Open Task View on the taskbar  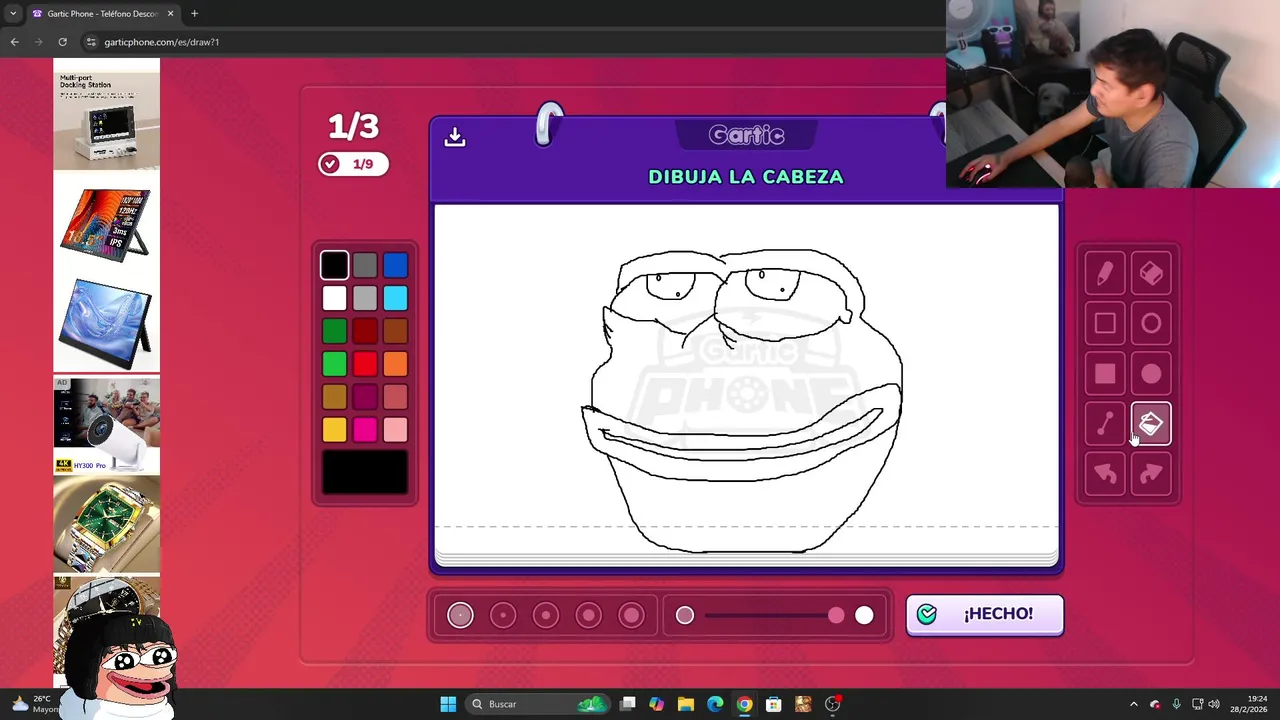point(627,704)
